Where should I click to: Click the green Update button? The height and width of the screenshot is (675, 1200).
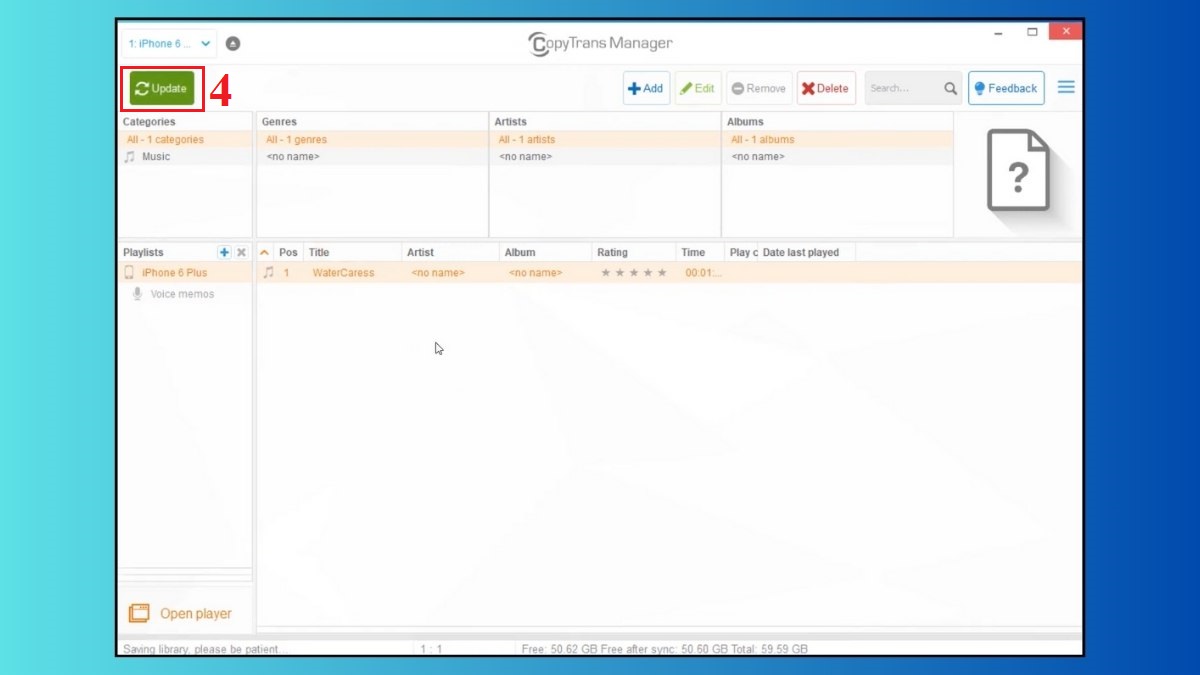point(162,88)
